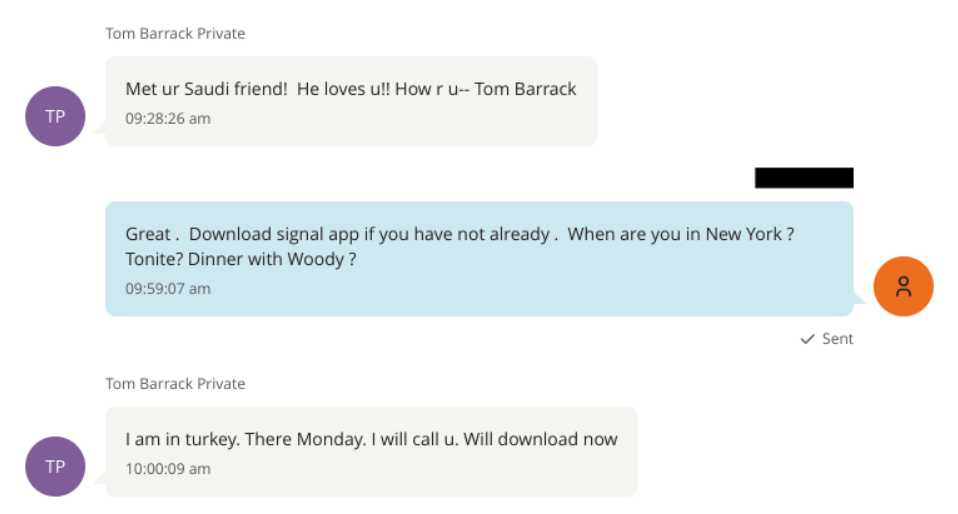This screenshot has width=958, height=514.
Task: Select the Sent delivery status label
Action: [x=837, y=339]
